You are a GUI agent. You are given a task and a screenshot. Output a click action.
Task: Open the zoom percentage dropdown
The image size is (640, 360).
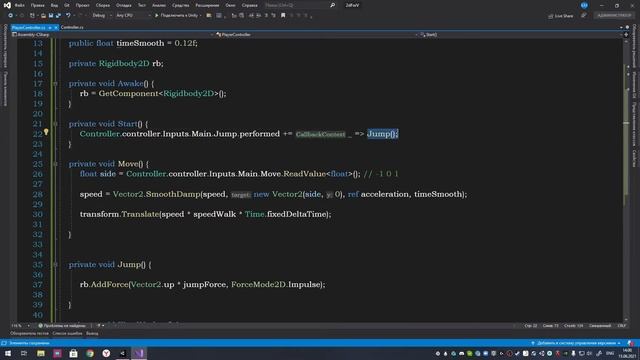(x=20, y=326)
